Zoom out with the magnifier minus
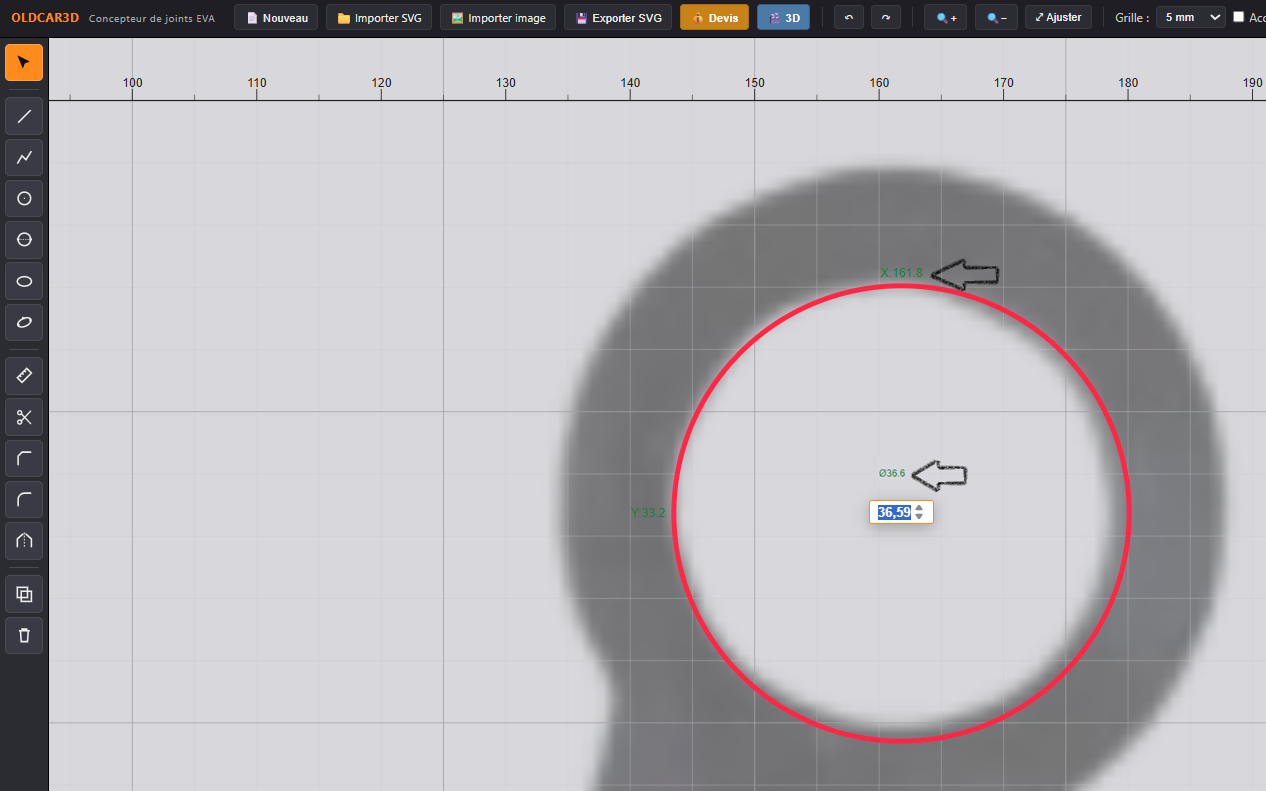 [996, 17]
